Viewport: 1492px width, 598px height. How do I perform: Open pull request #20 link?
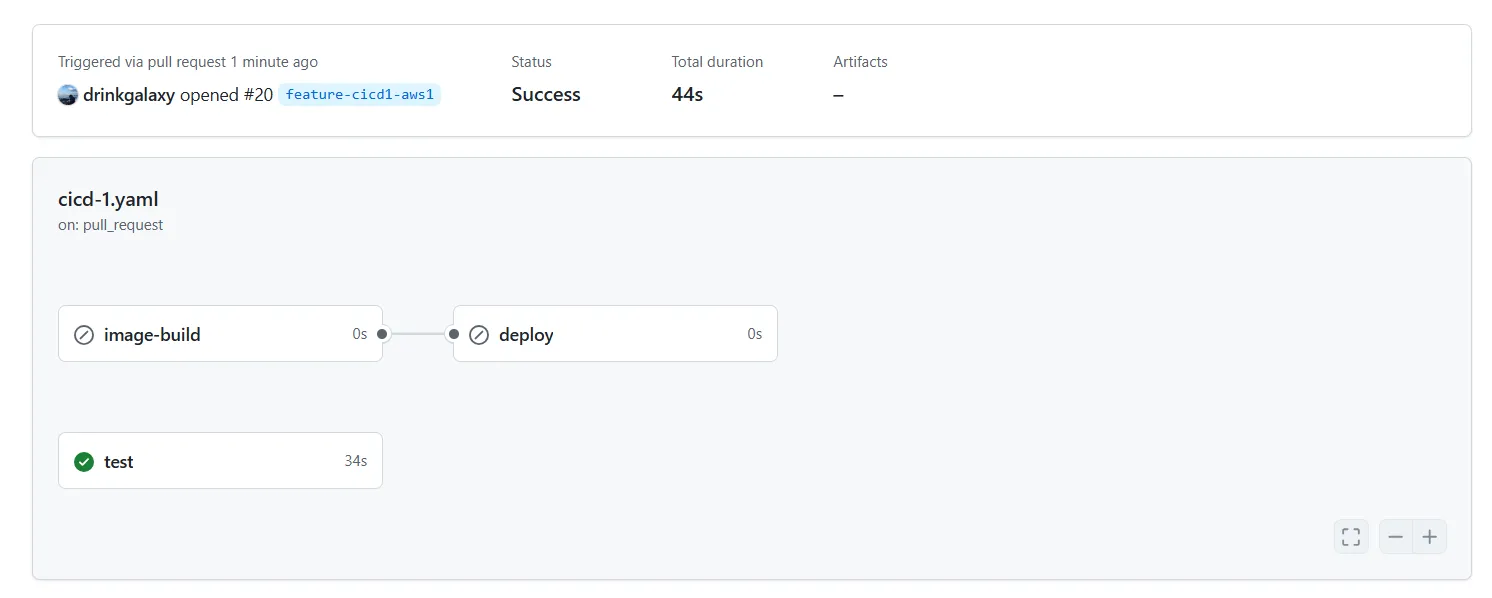pos(257,95)
